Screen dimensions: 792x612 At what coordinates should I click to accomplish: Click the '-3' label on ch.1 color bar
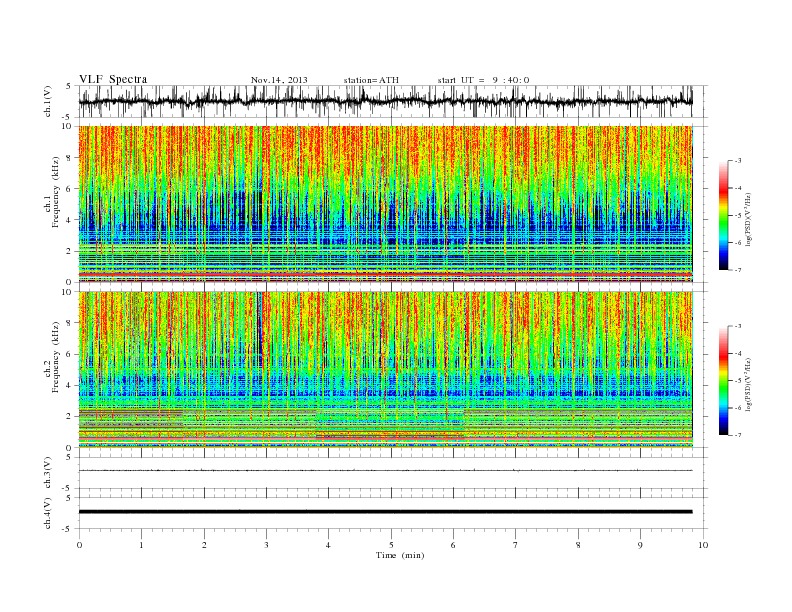pyautogui.click(x=738, y=161)
